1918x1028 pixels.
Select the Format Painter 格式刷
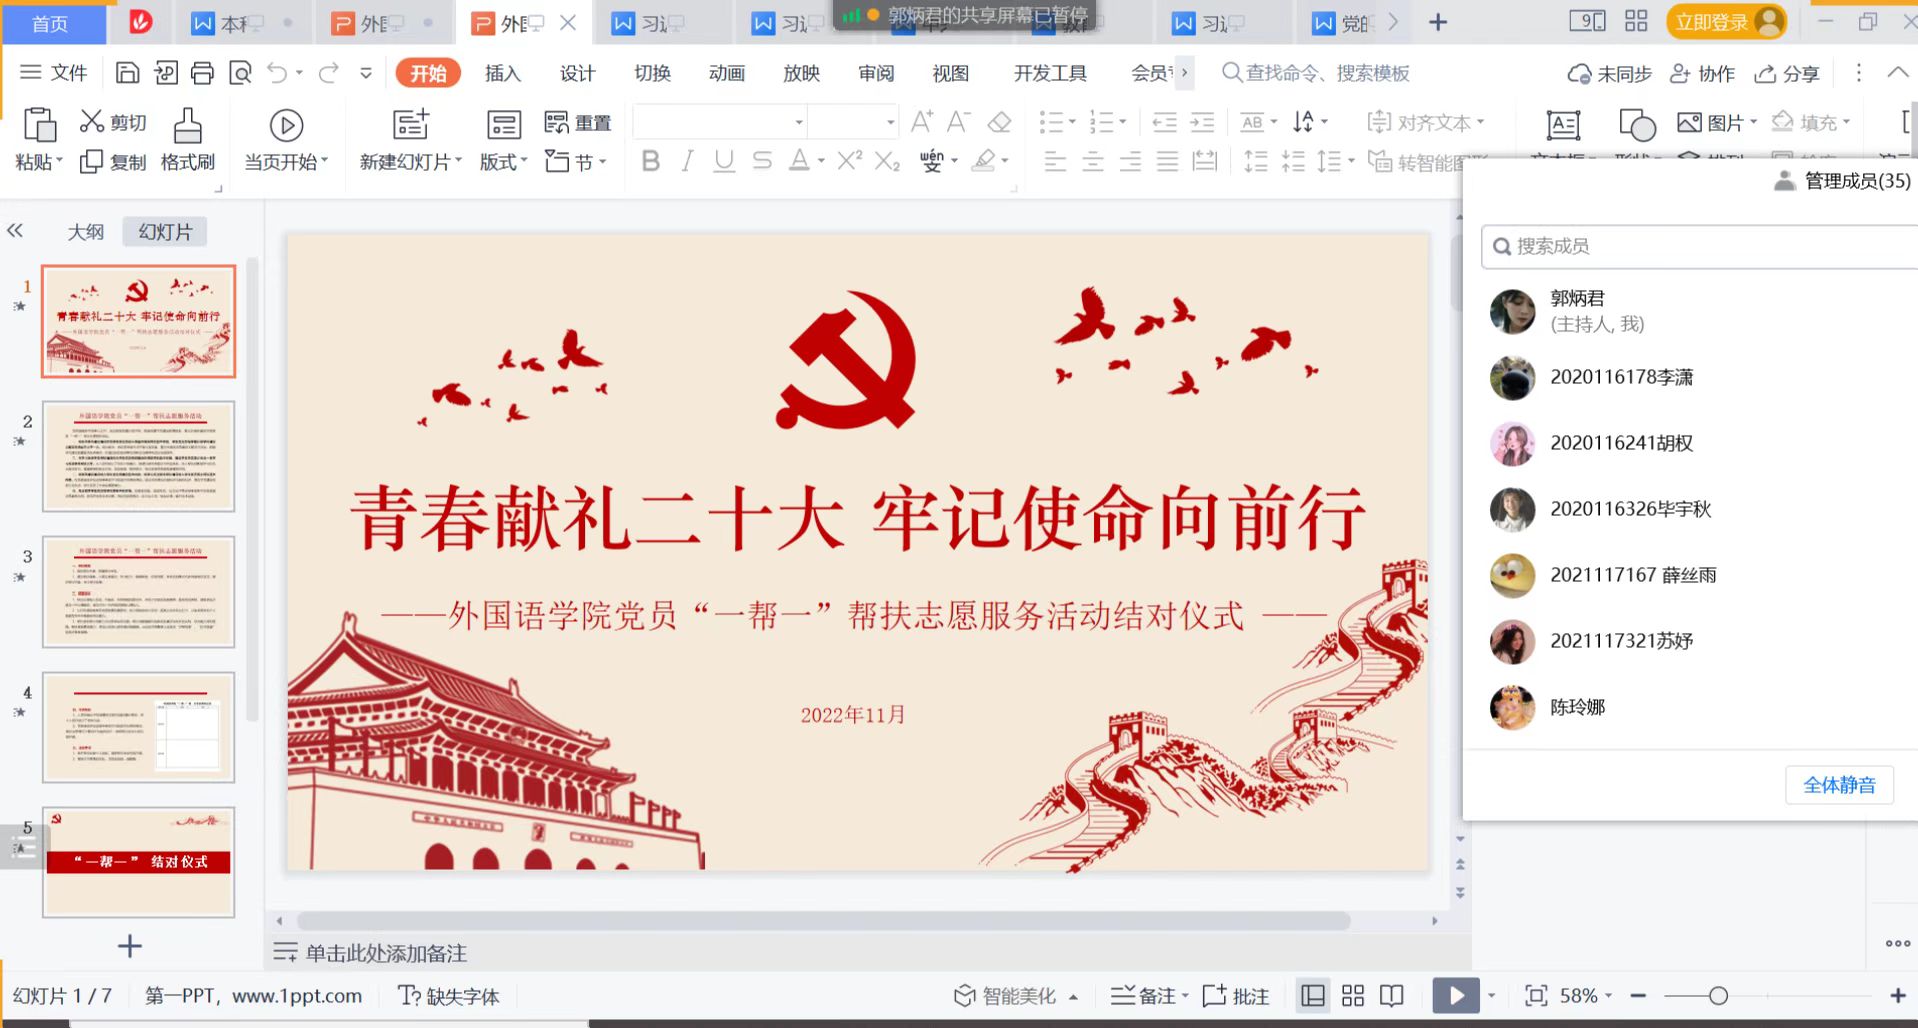click(187, 140)
